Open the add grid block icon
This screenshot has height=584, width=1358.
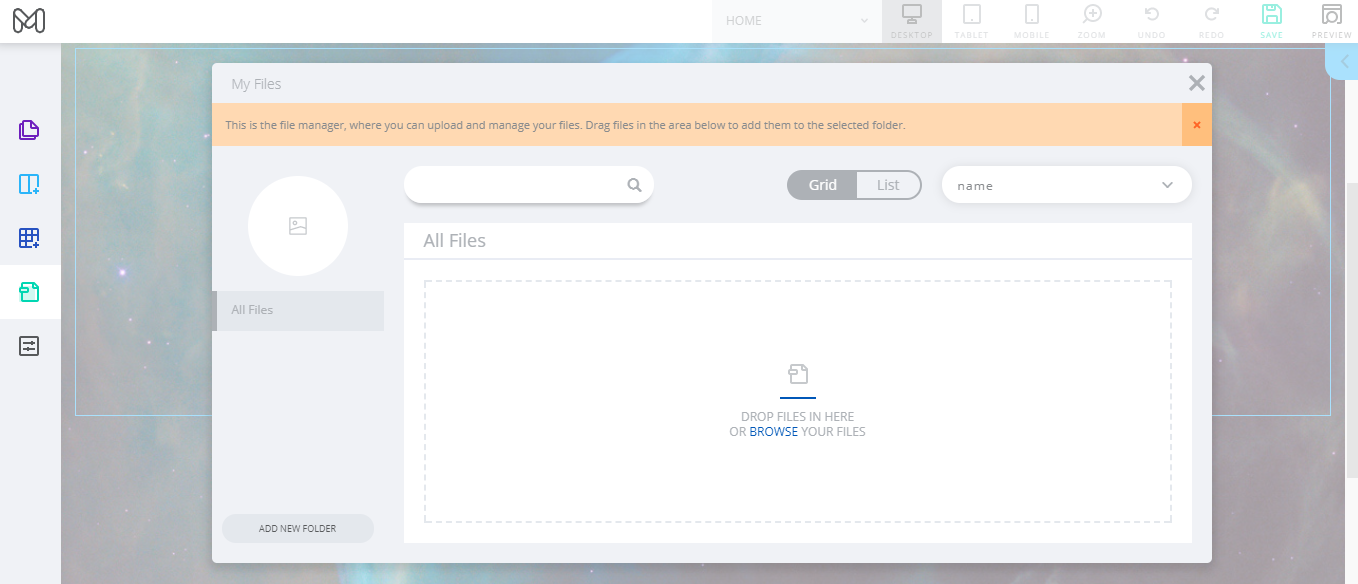pos(29,238)
